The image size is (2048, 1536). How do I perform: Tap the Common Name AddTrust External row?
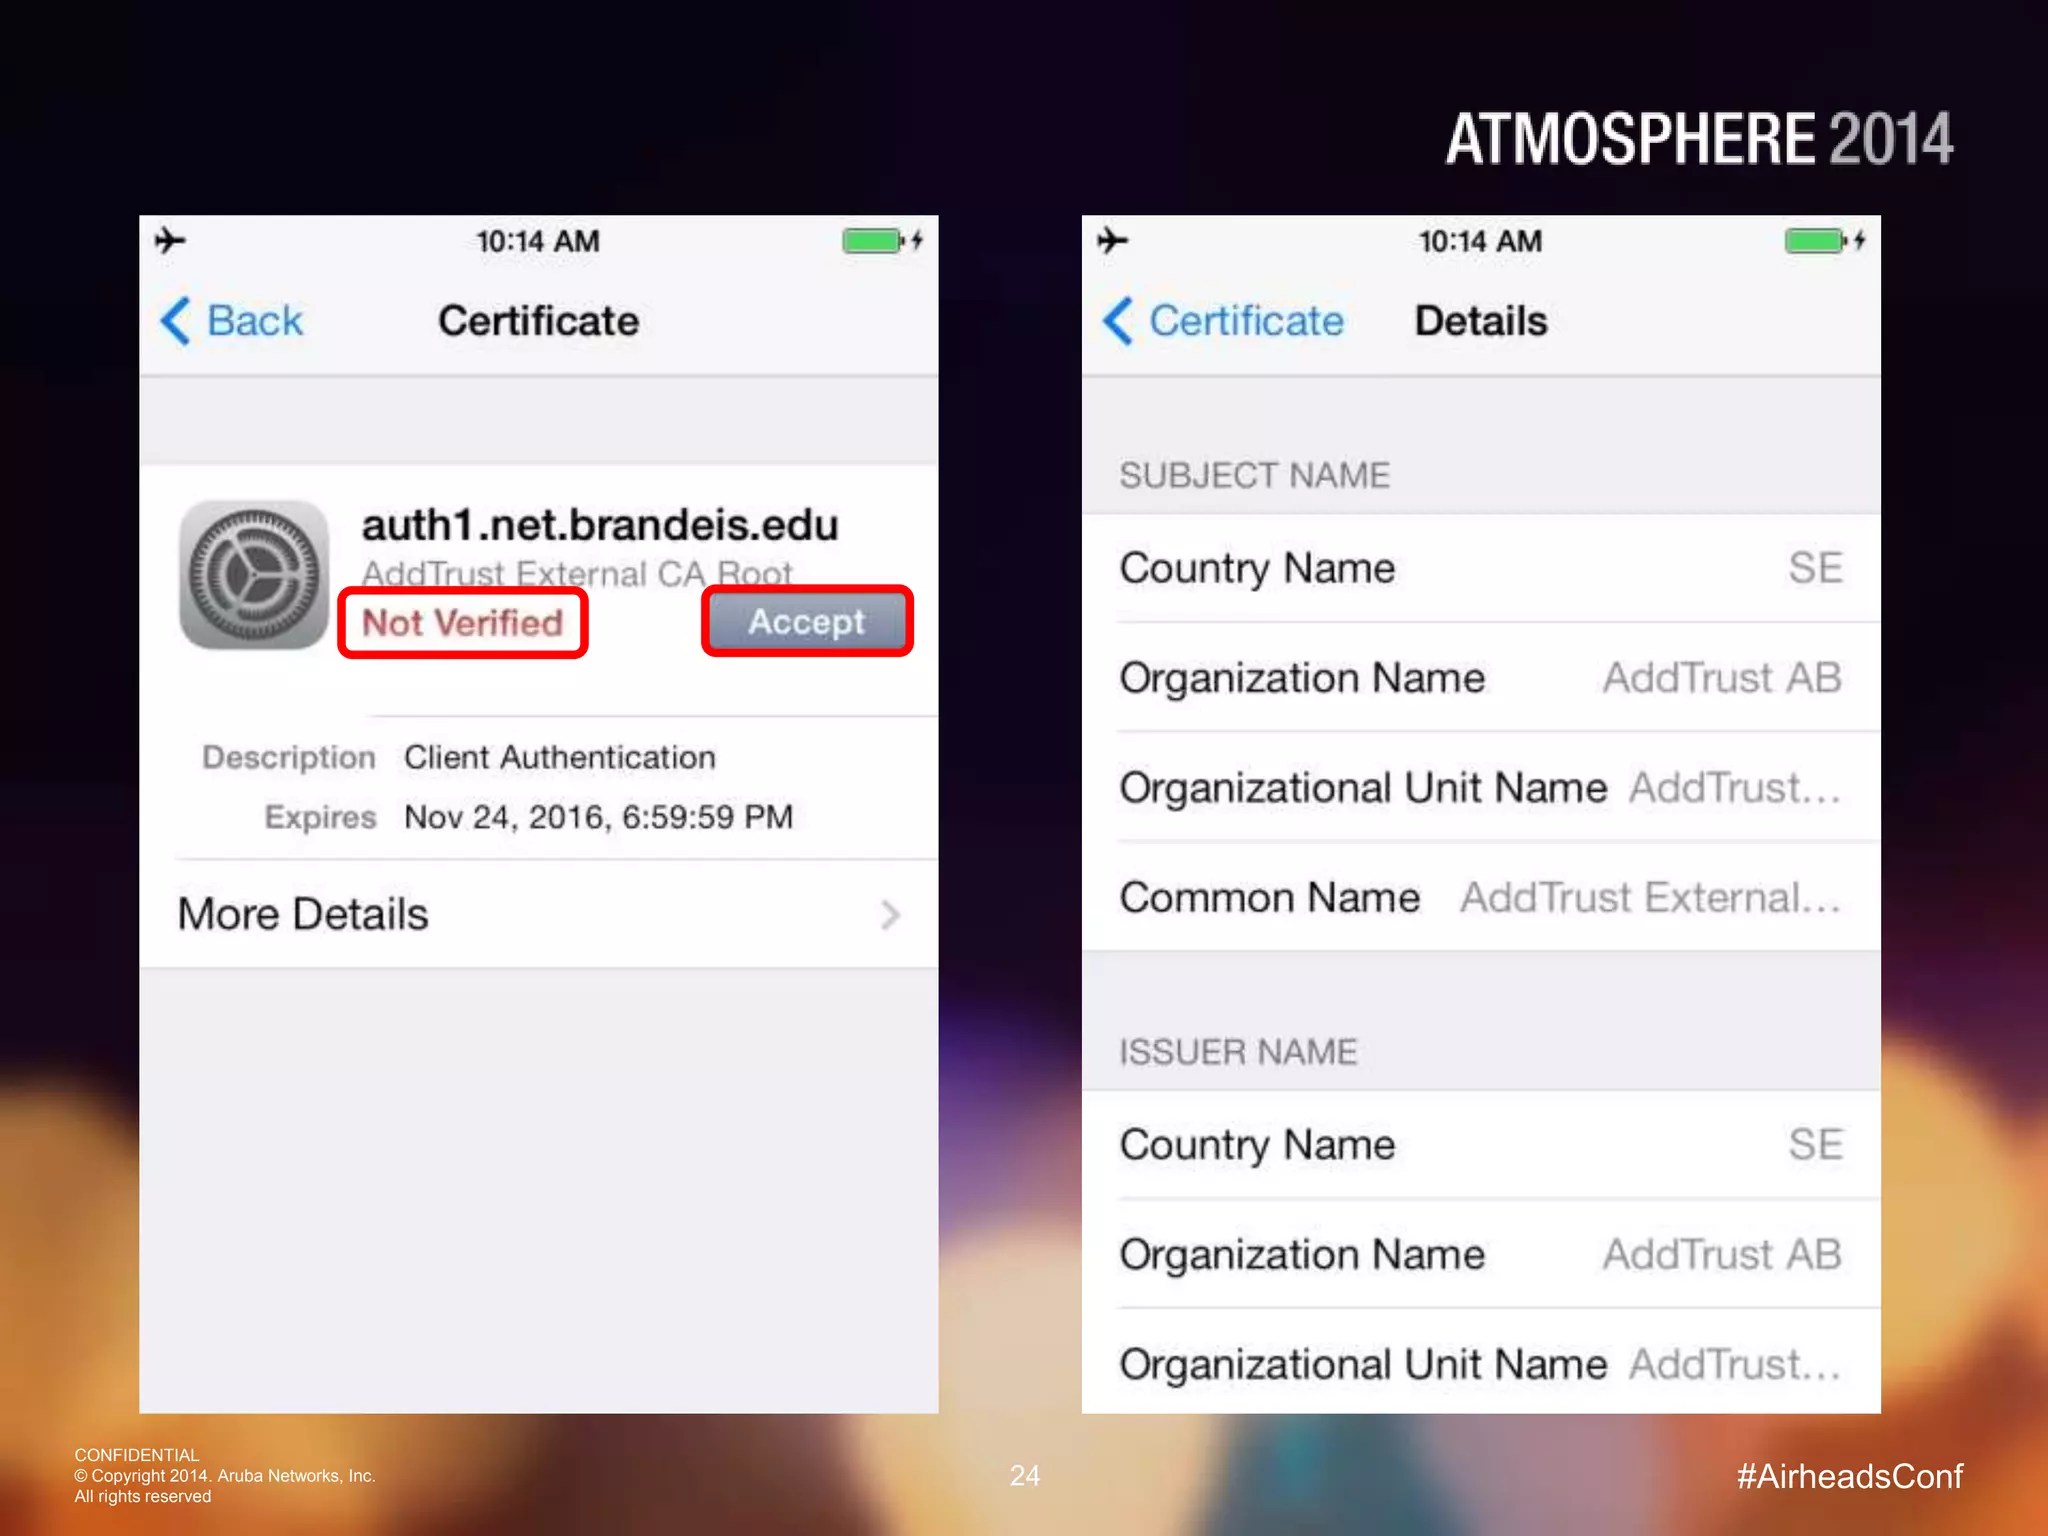[1481, 897]
